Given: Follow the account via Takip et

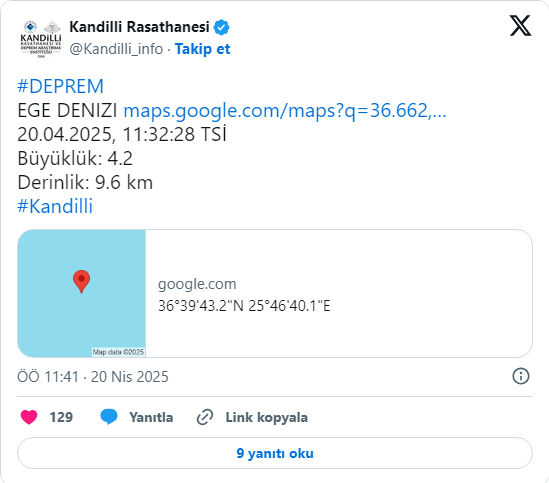Looking at the screenshot, I should click(202, 49).
